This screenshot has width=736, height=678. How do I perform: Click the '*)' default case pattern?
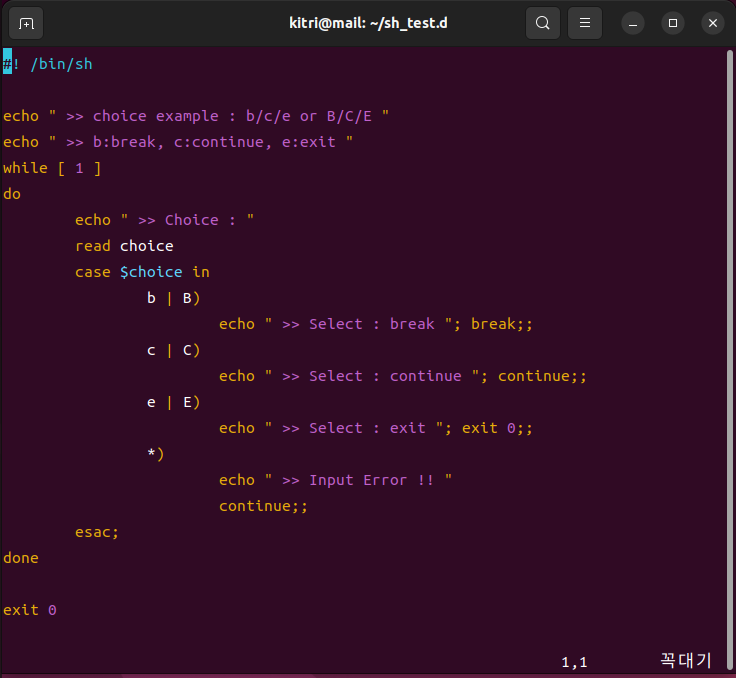(155, 454)
